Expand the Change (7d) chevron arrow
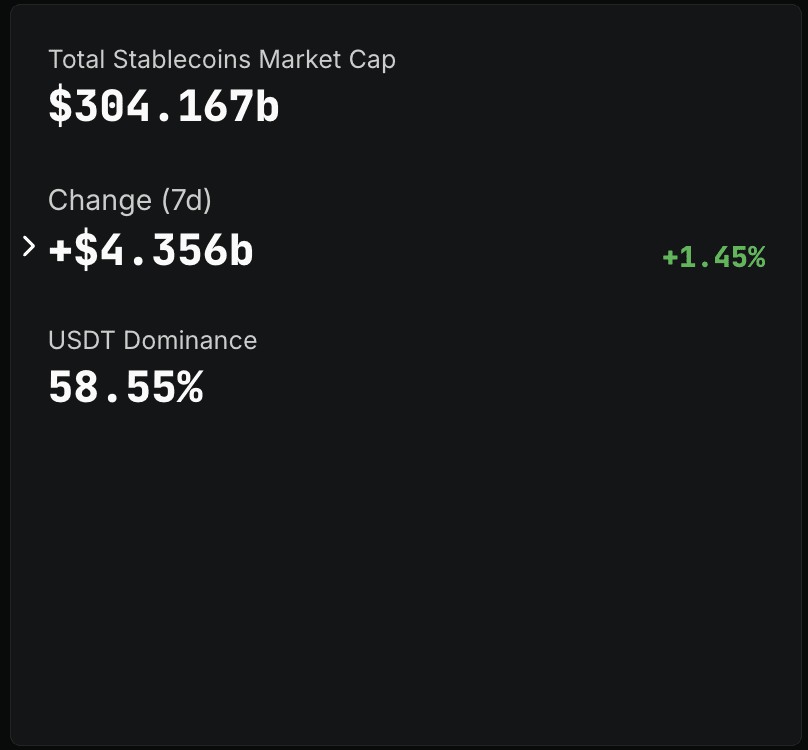808x750 pixels. [x=28, y=246]
